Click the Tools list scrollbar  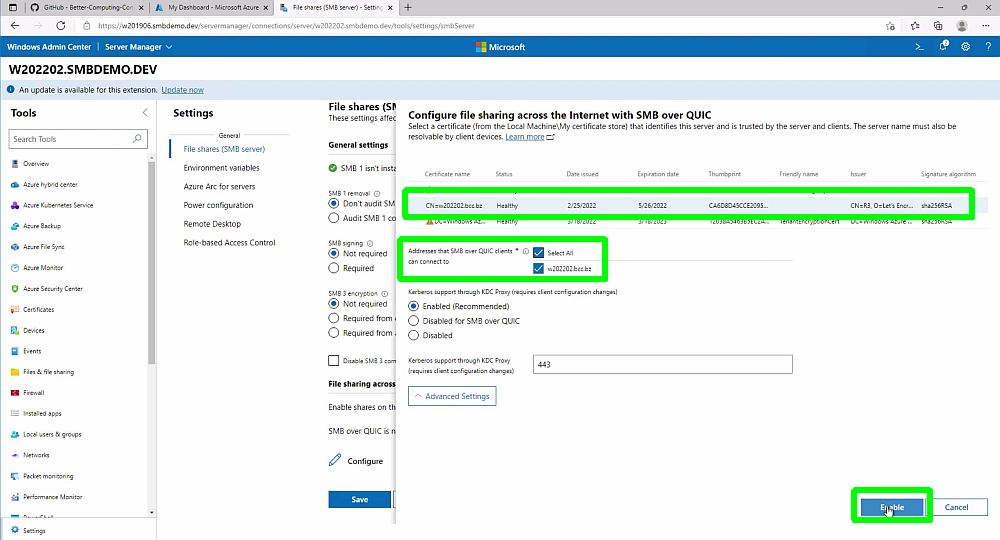click(151, 261)
